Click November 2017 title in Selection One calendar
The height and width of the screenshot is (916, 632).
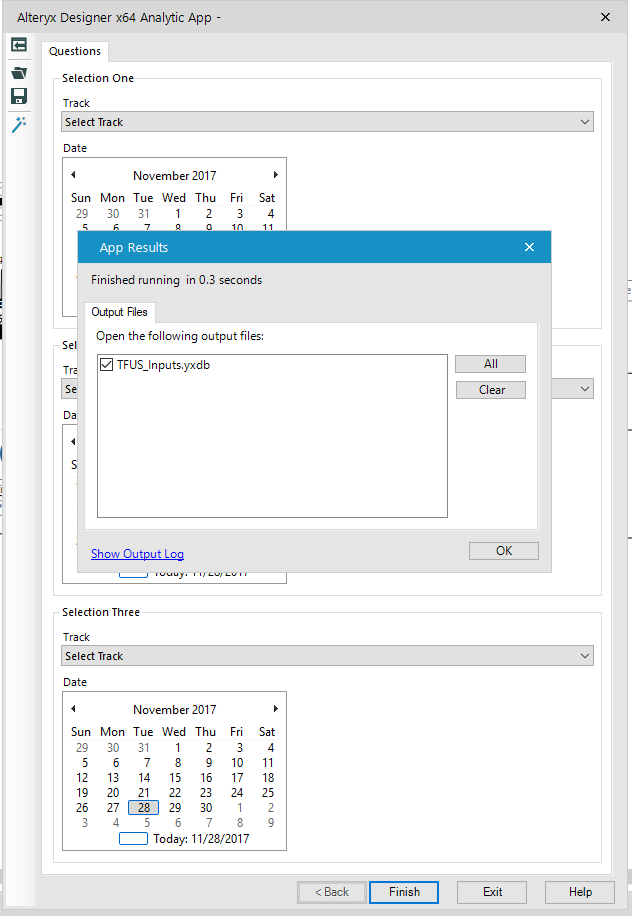tap(175, 175)
